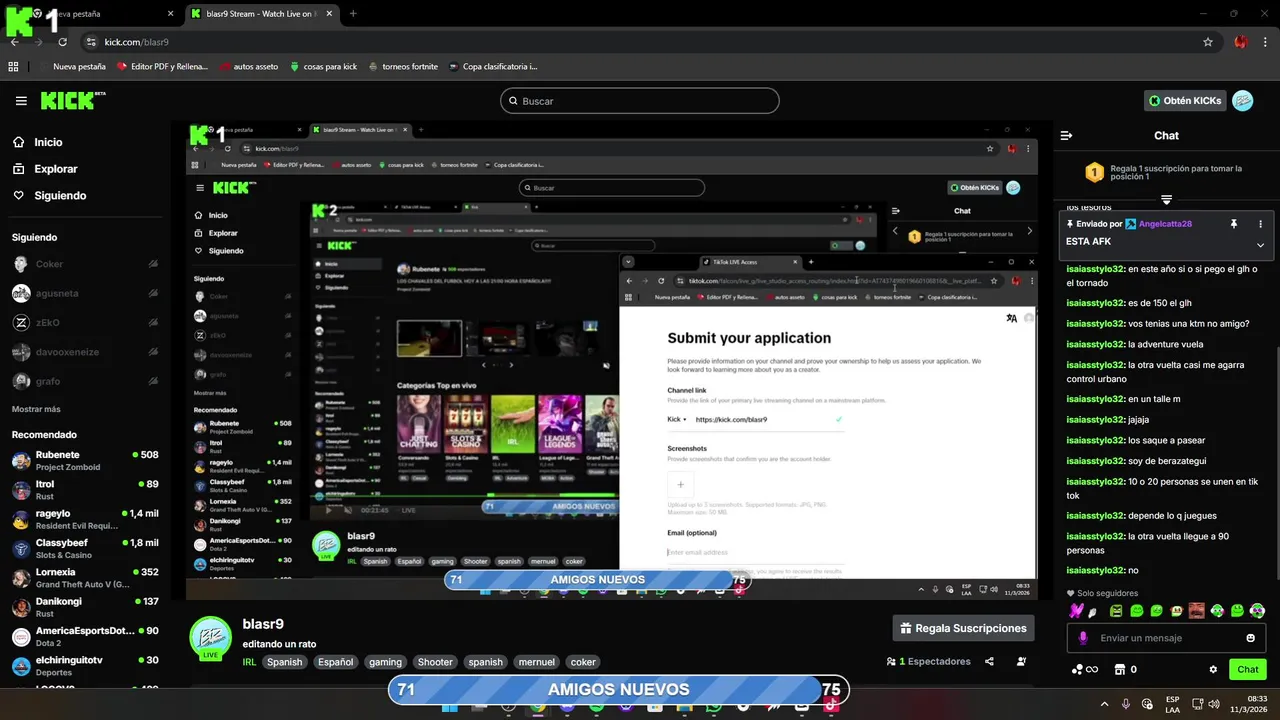Open the hamburger sidebar menu
The height and width of the screenshot is (720, 1280).
click(21, 101)
